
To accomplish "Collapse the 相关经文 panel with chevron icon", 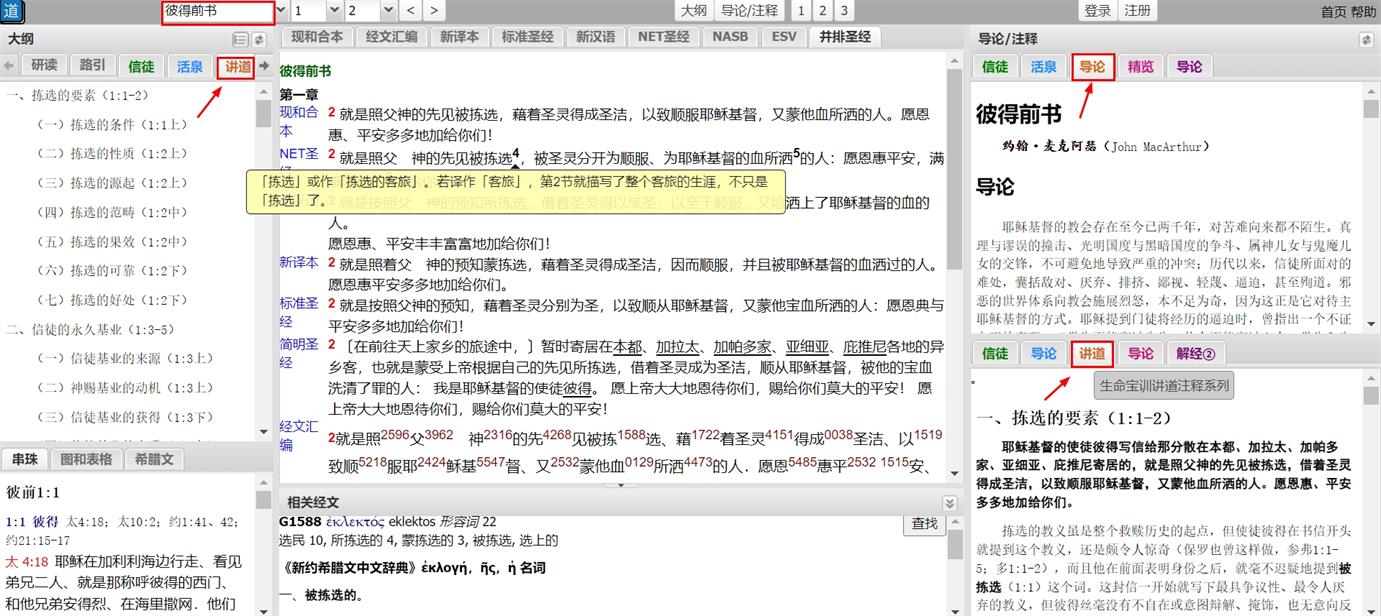I will coord(949,503).
